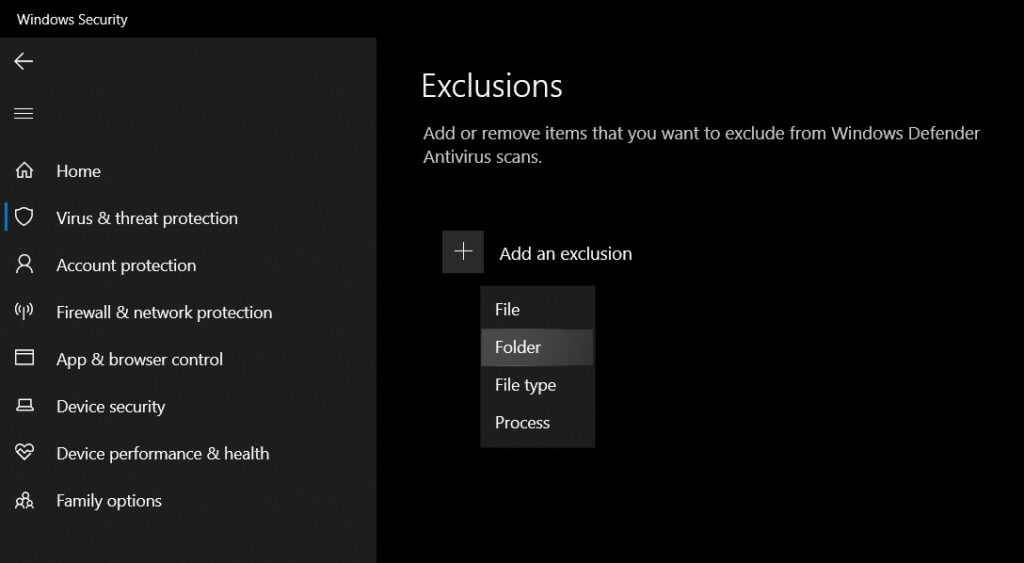Click the Add an exclusion label
The width and height of the screenshot is (1024, 563).
click(x=565, y=254)
